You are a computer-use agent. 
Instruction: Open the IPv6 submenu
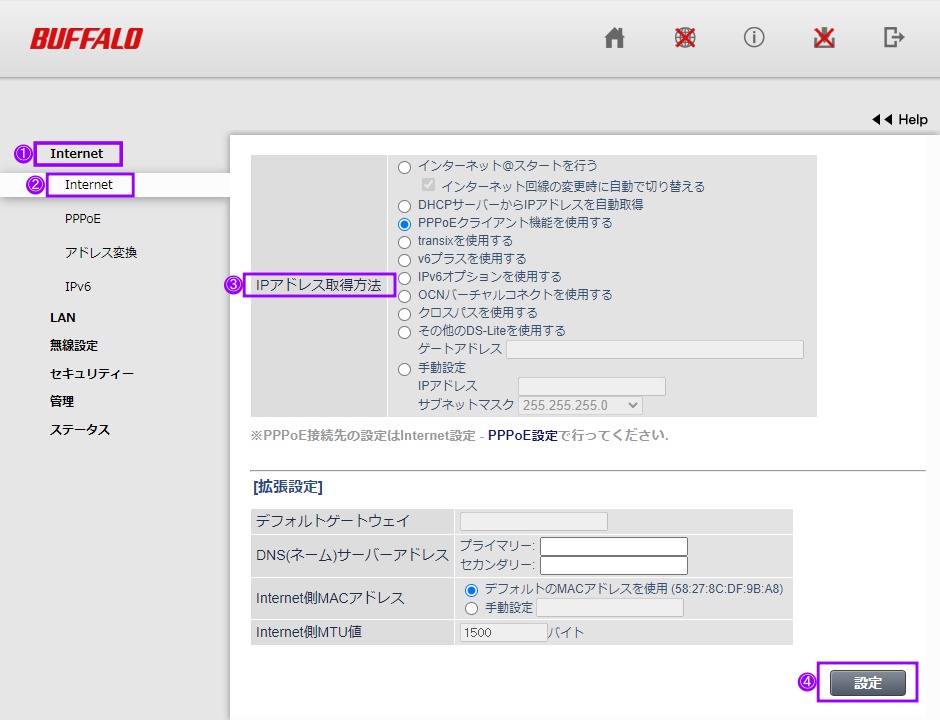tap(78, 287)
